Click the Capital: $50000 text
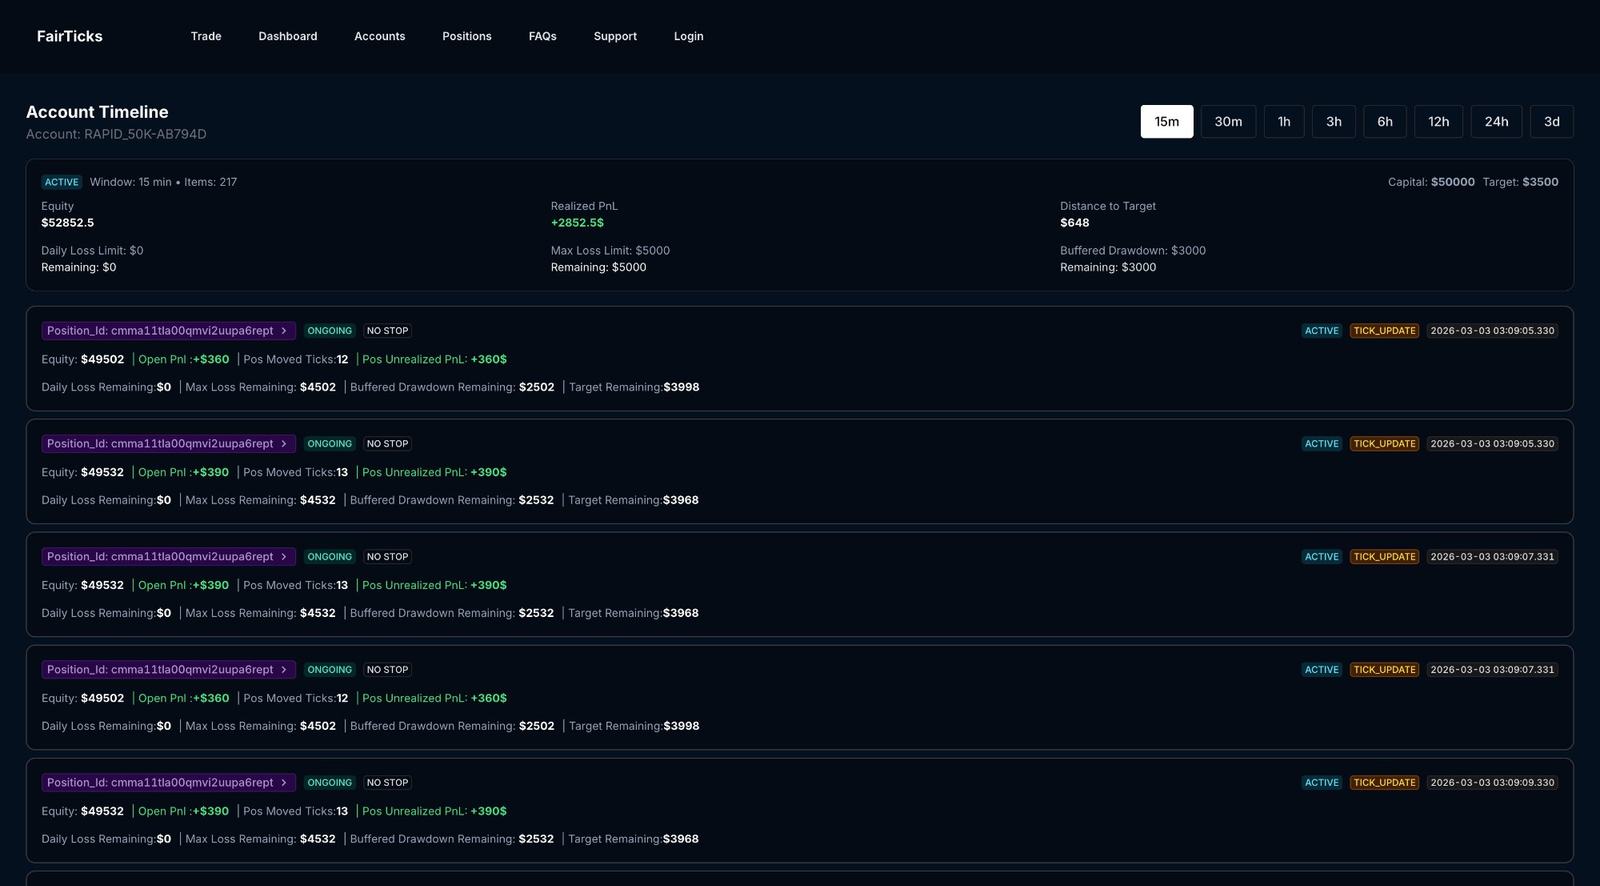The image size is (1600, 886). 1431,182
